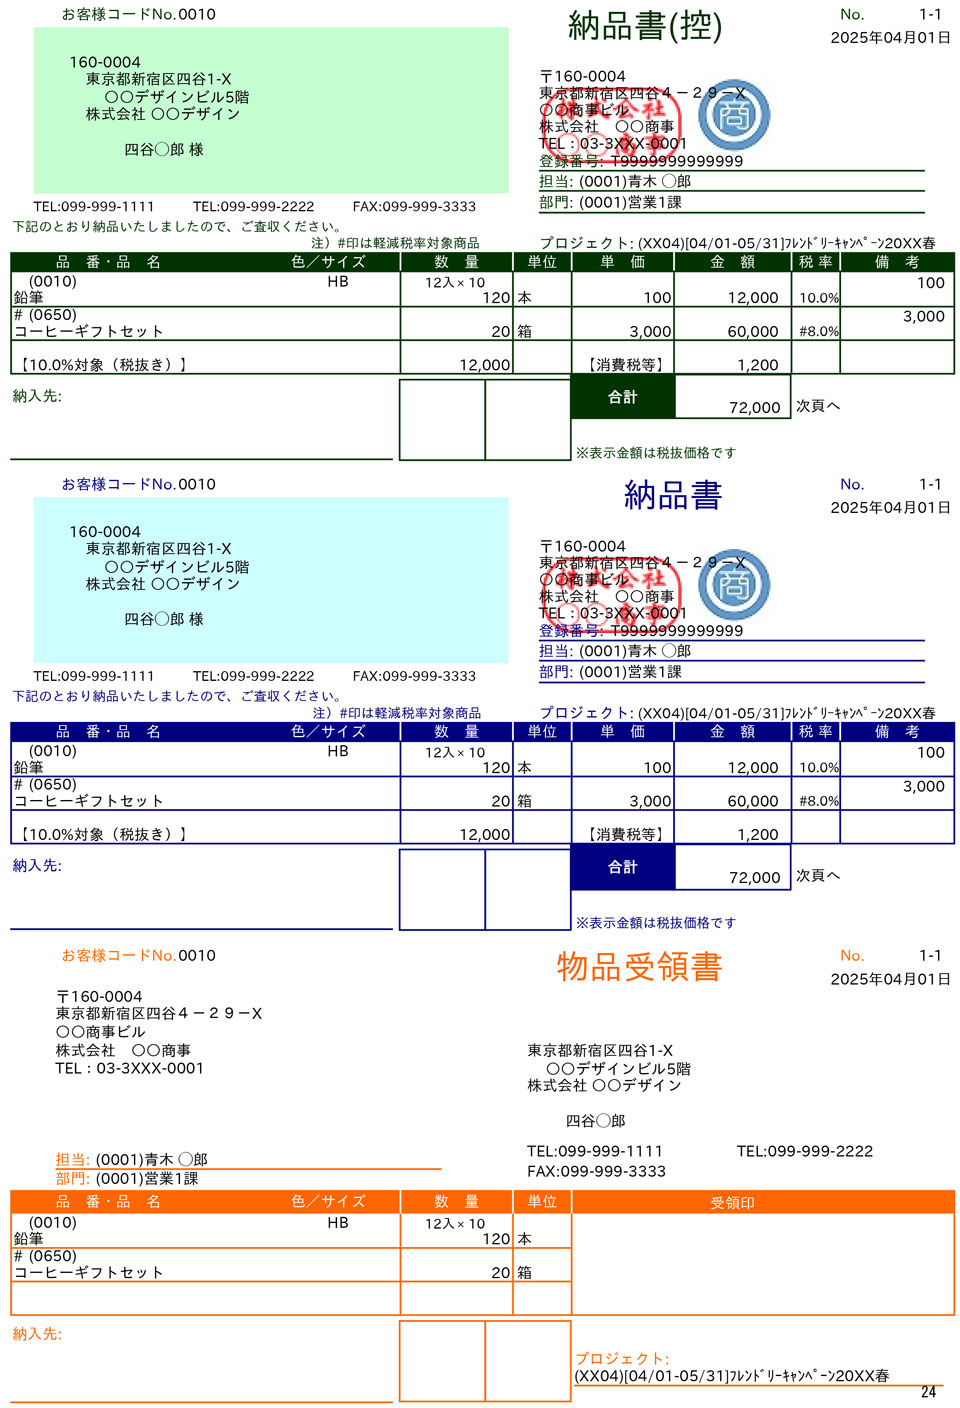Click the blue round 商 seal on the blue slip
This screenshot has height=1408, width=960.
734,585
